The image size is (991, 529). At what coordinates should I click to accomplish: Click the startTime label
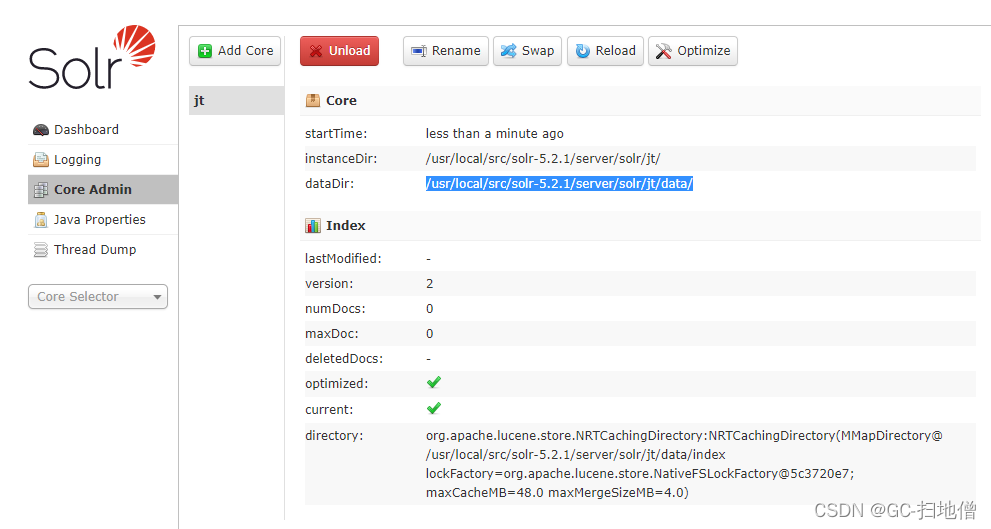click(x=336, y=134)
